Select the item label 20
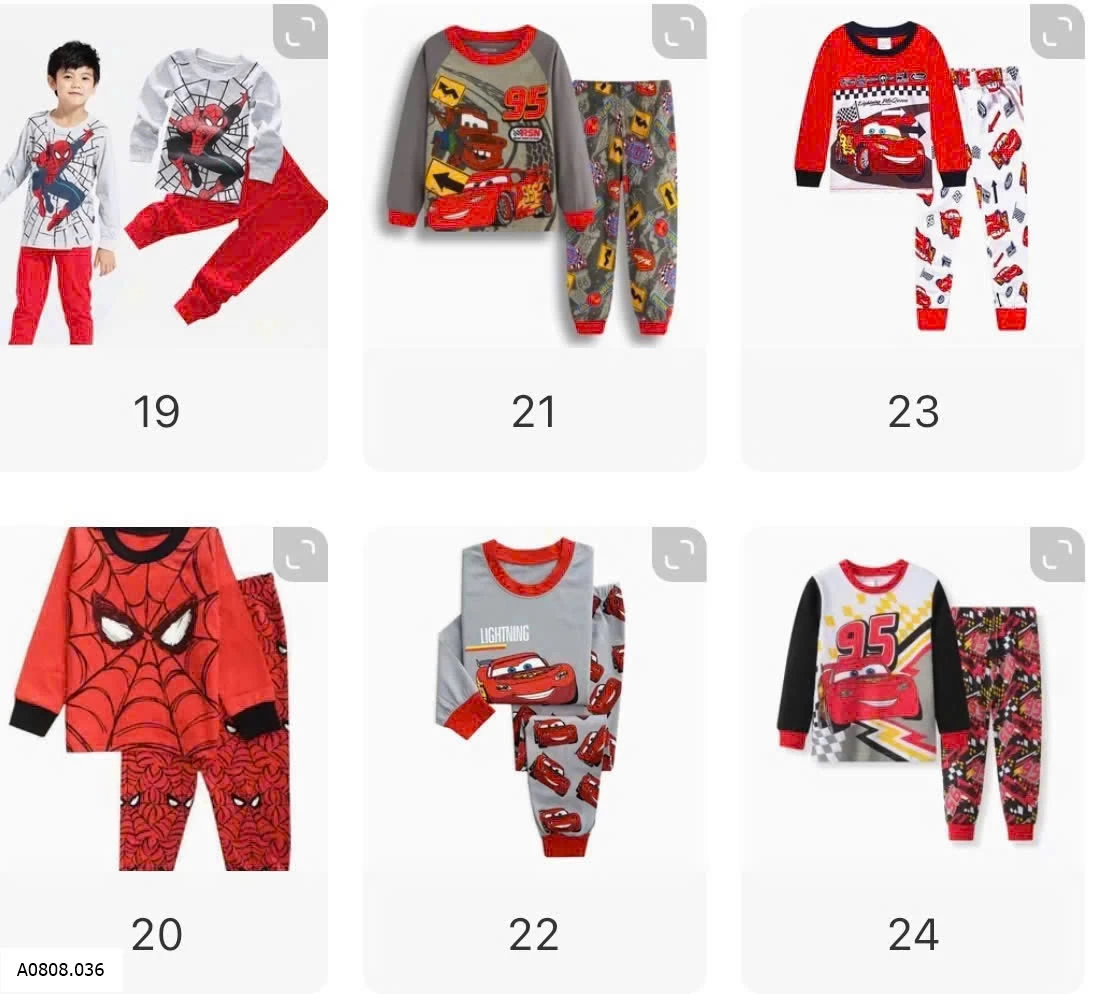 (x=156, y=934)
